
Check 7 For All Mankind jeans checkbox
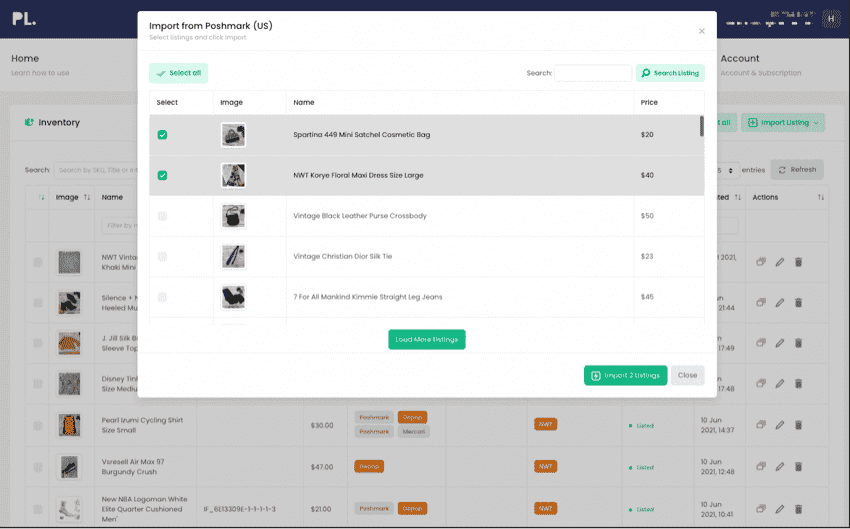pyautogui.click(x=162, y=298)
